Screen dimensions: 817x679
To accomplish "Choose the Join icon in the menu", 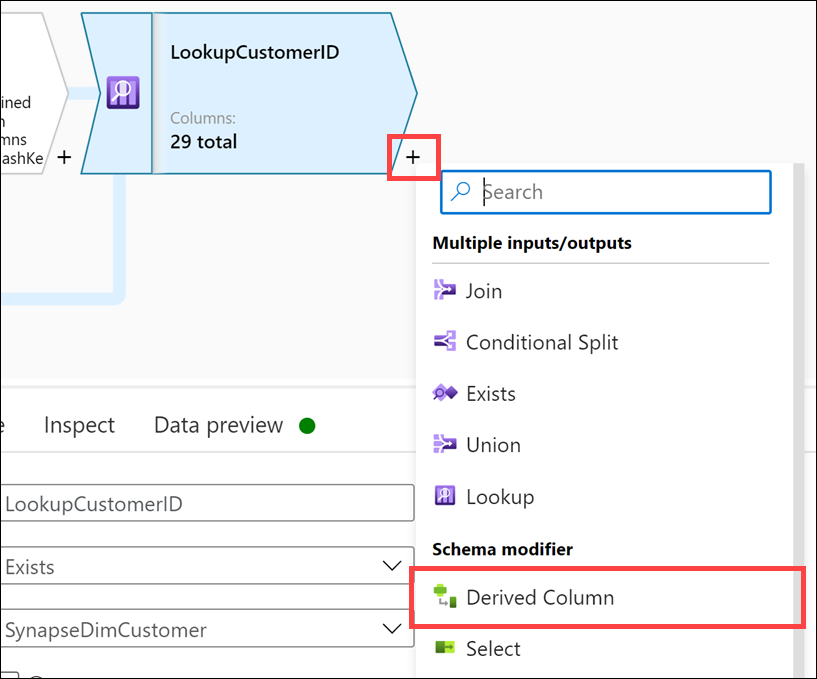I will (444, 290).
